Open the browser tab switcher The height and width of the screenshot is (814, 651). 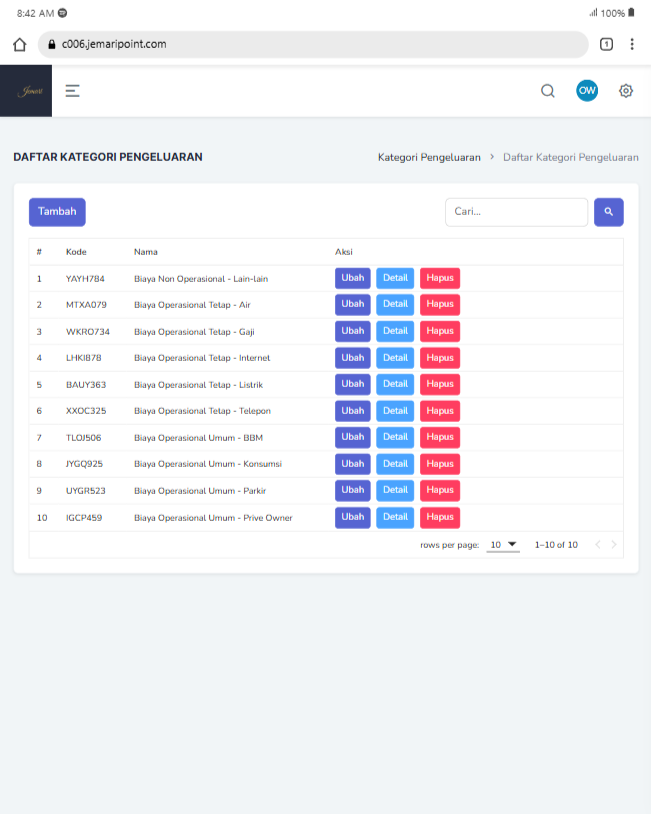pyautogui.click(x=606, y=44)
